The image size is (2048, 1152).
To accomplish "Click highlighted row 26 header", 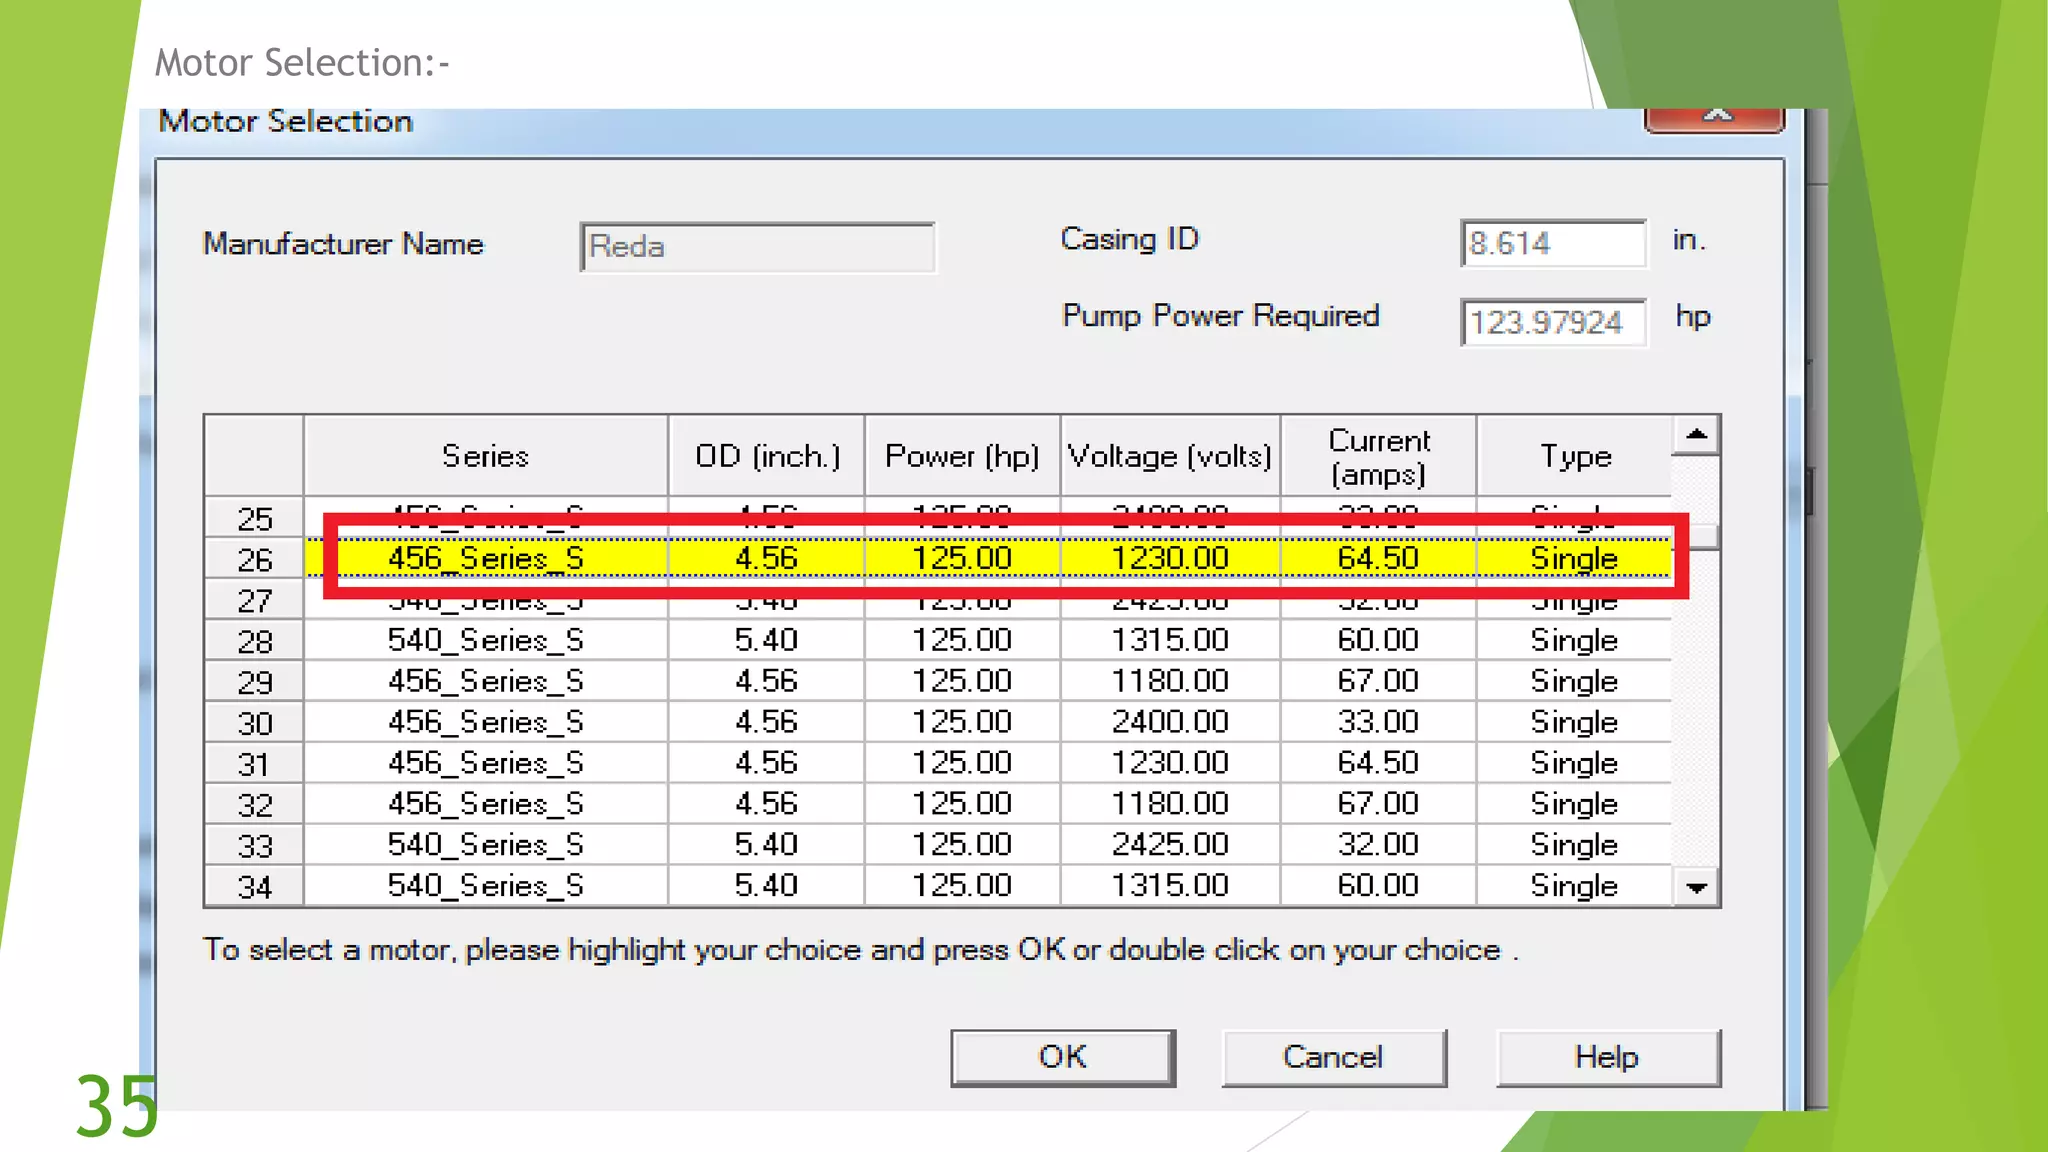I will pyautogui.click(x=254, y=560).
